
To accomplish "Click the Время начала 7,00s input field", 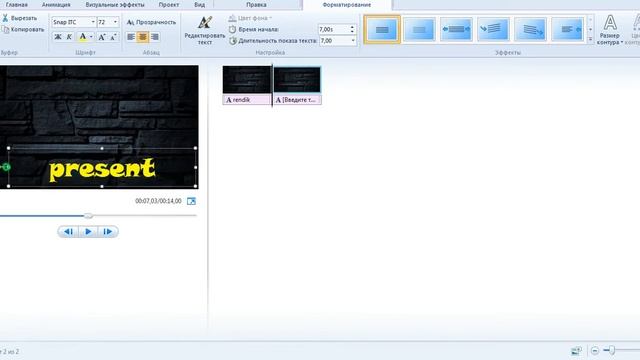I will click(x=333, y=29).
